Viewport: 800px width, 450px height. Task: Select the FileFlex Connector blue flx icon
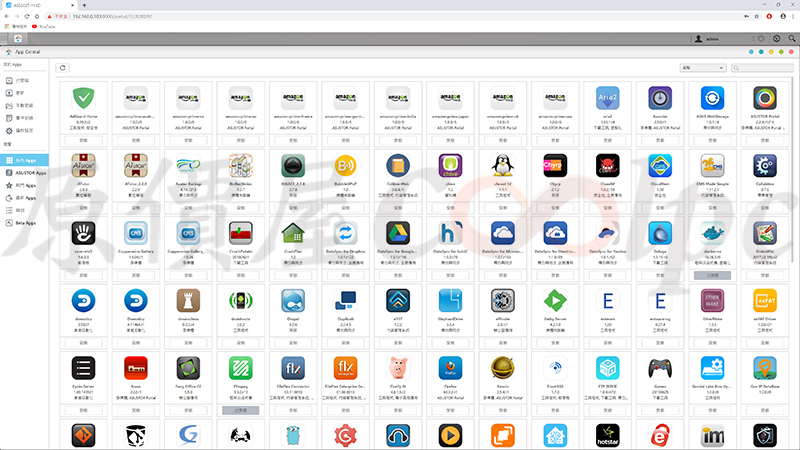click(x=293, y=368)
